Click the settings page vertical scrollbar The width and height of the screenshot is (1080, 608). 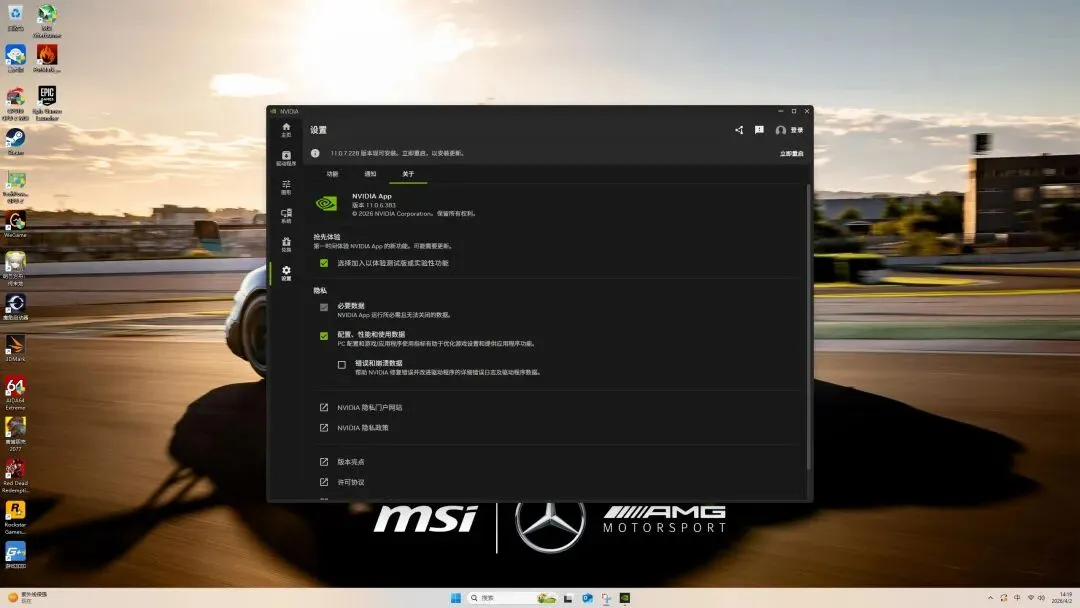(808, 327)
